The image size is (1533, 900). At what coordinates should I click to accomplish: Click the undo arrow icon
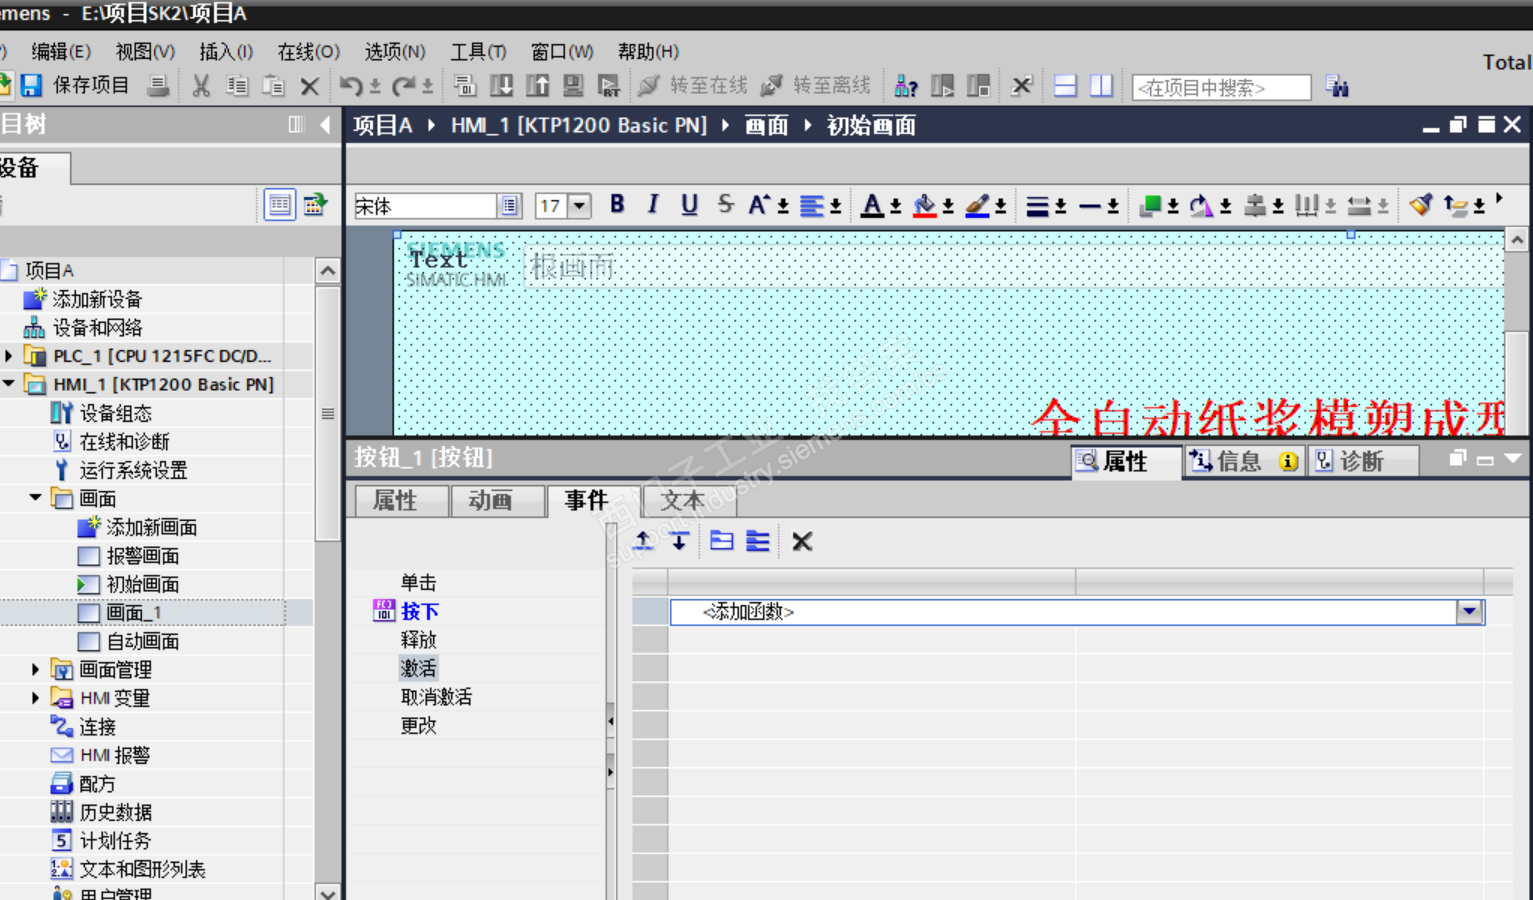click(350, 86)
